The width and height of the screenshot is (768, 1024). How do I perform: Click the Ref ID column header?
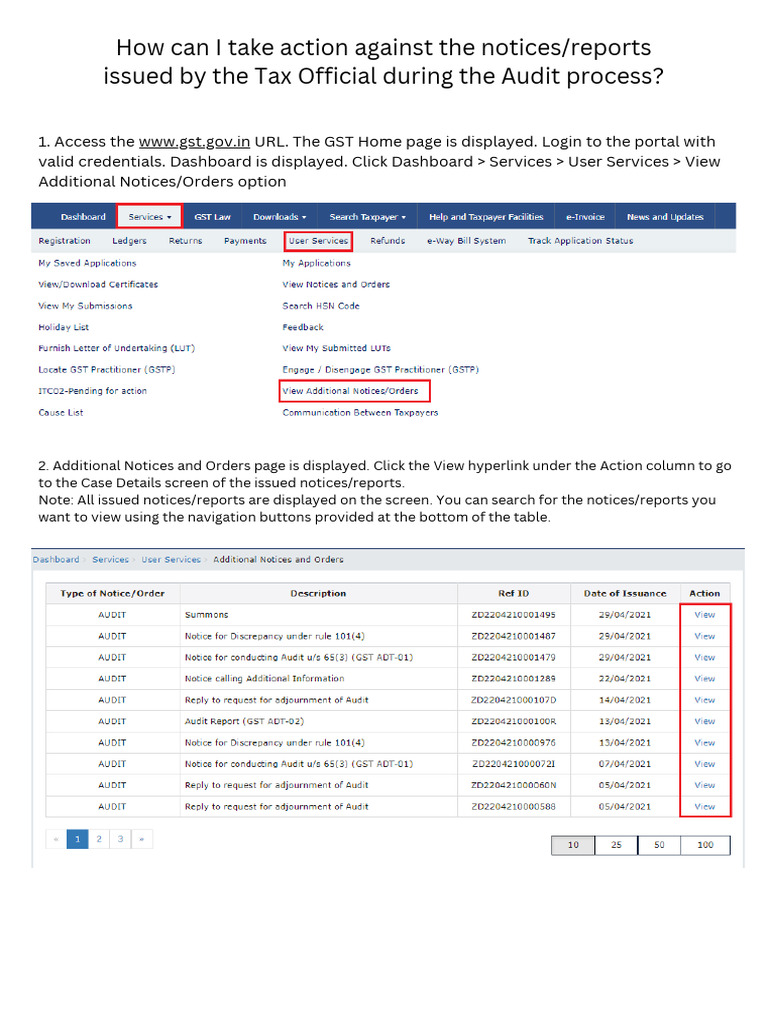[x=514, y=594]
